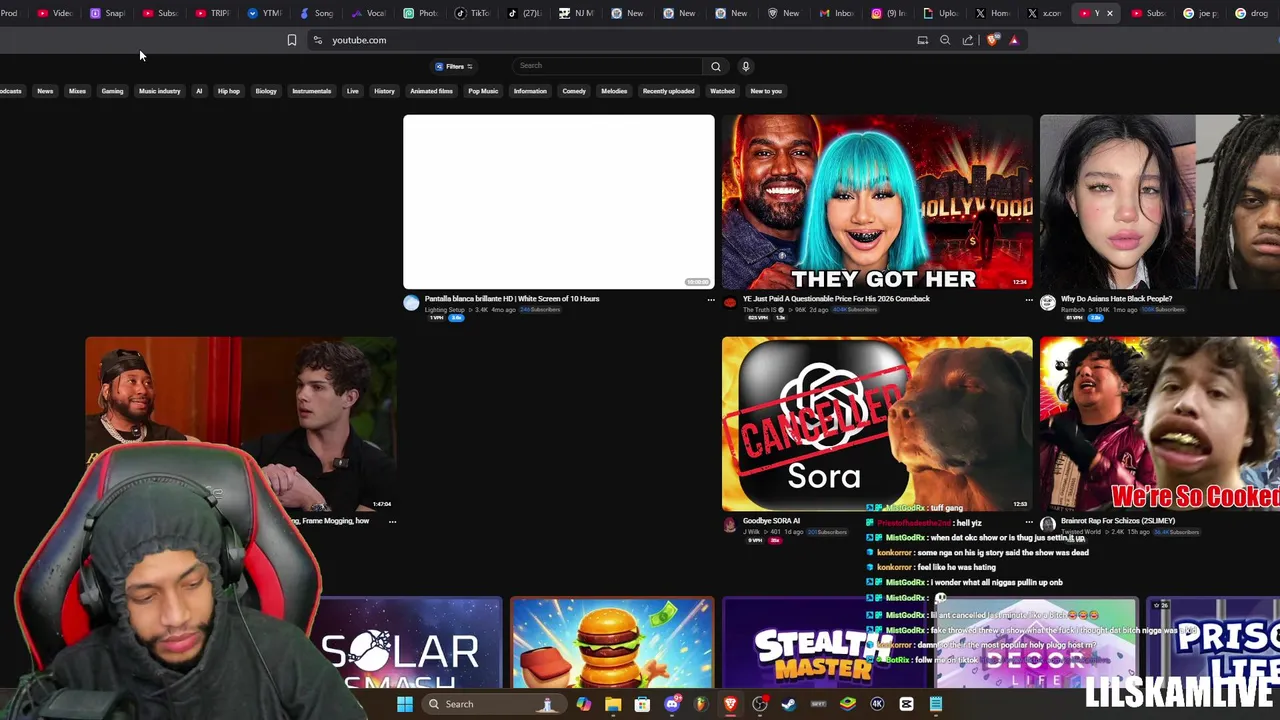Open the THEY GOT HER video thumbnail
Image resolution: width=1280 pixels, height=720 pixels.
(877, 202)
